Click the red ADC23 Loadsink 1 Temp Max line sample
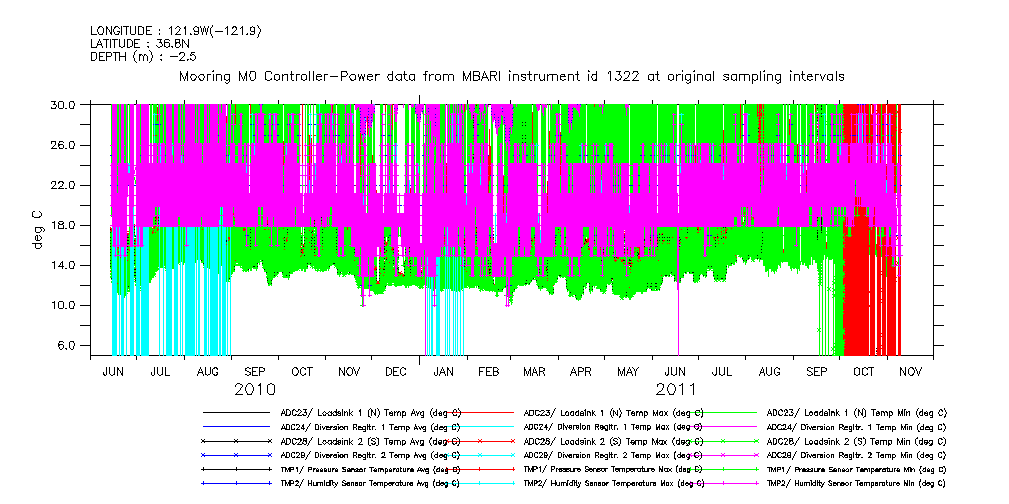1009x504 pixels. (x=479, y=412)
